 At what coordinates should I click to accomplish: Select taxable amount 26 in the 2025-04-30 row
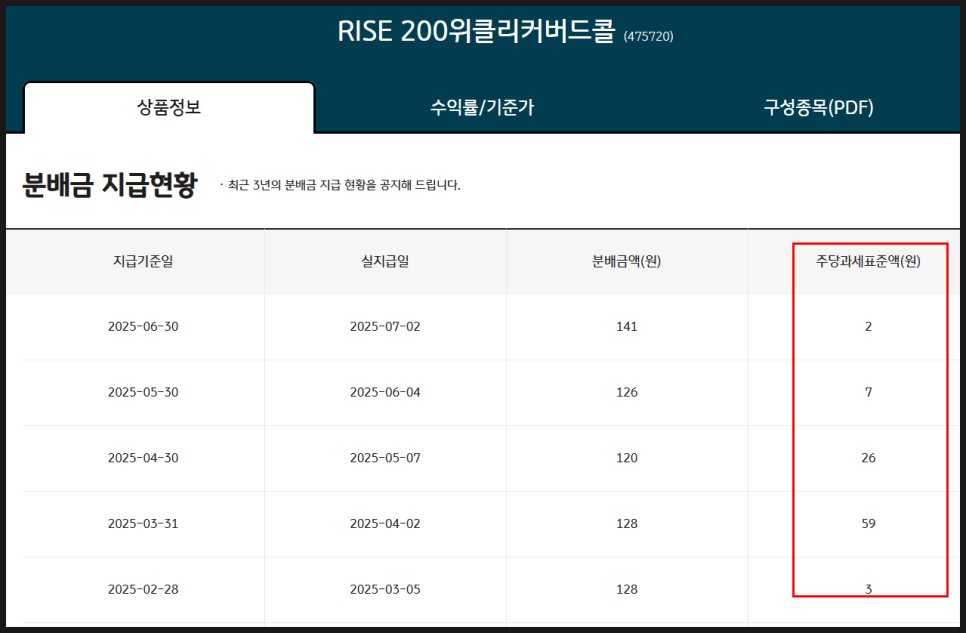(868, 458)
